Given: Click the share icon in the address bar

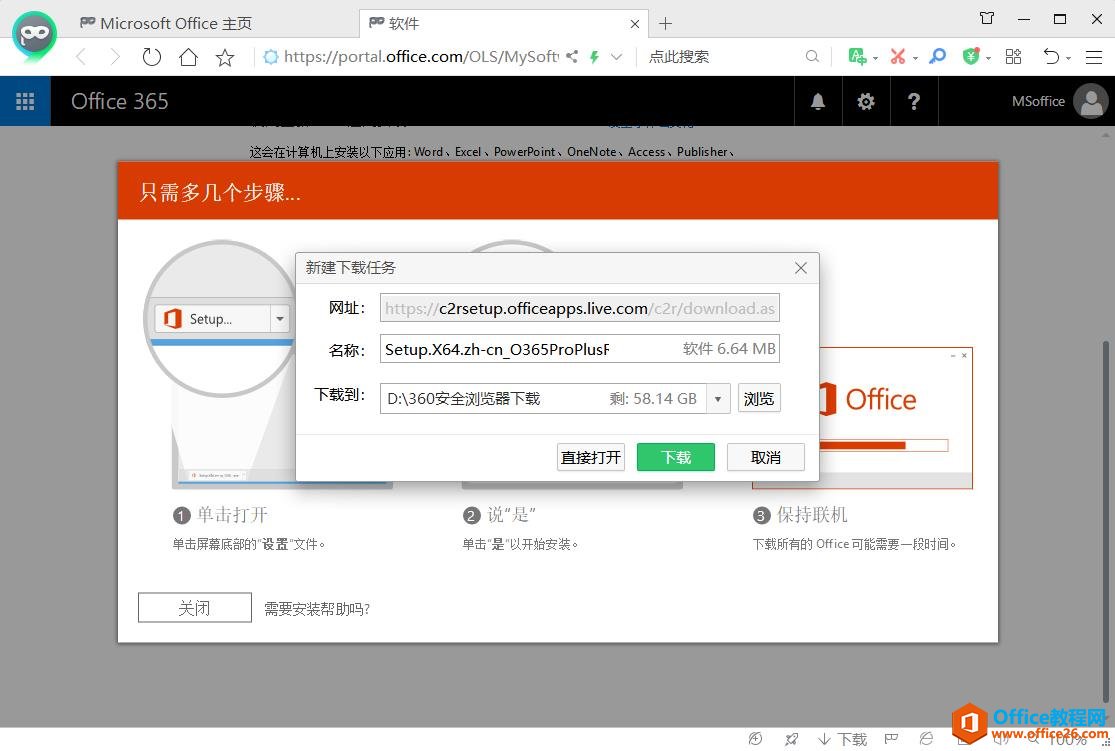Looking at the screenshot, I should point(572,56).
